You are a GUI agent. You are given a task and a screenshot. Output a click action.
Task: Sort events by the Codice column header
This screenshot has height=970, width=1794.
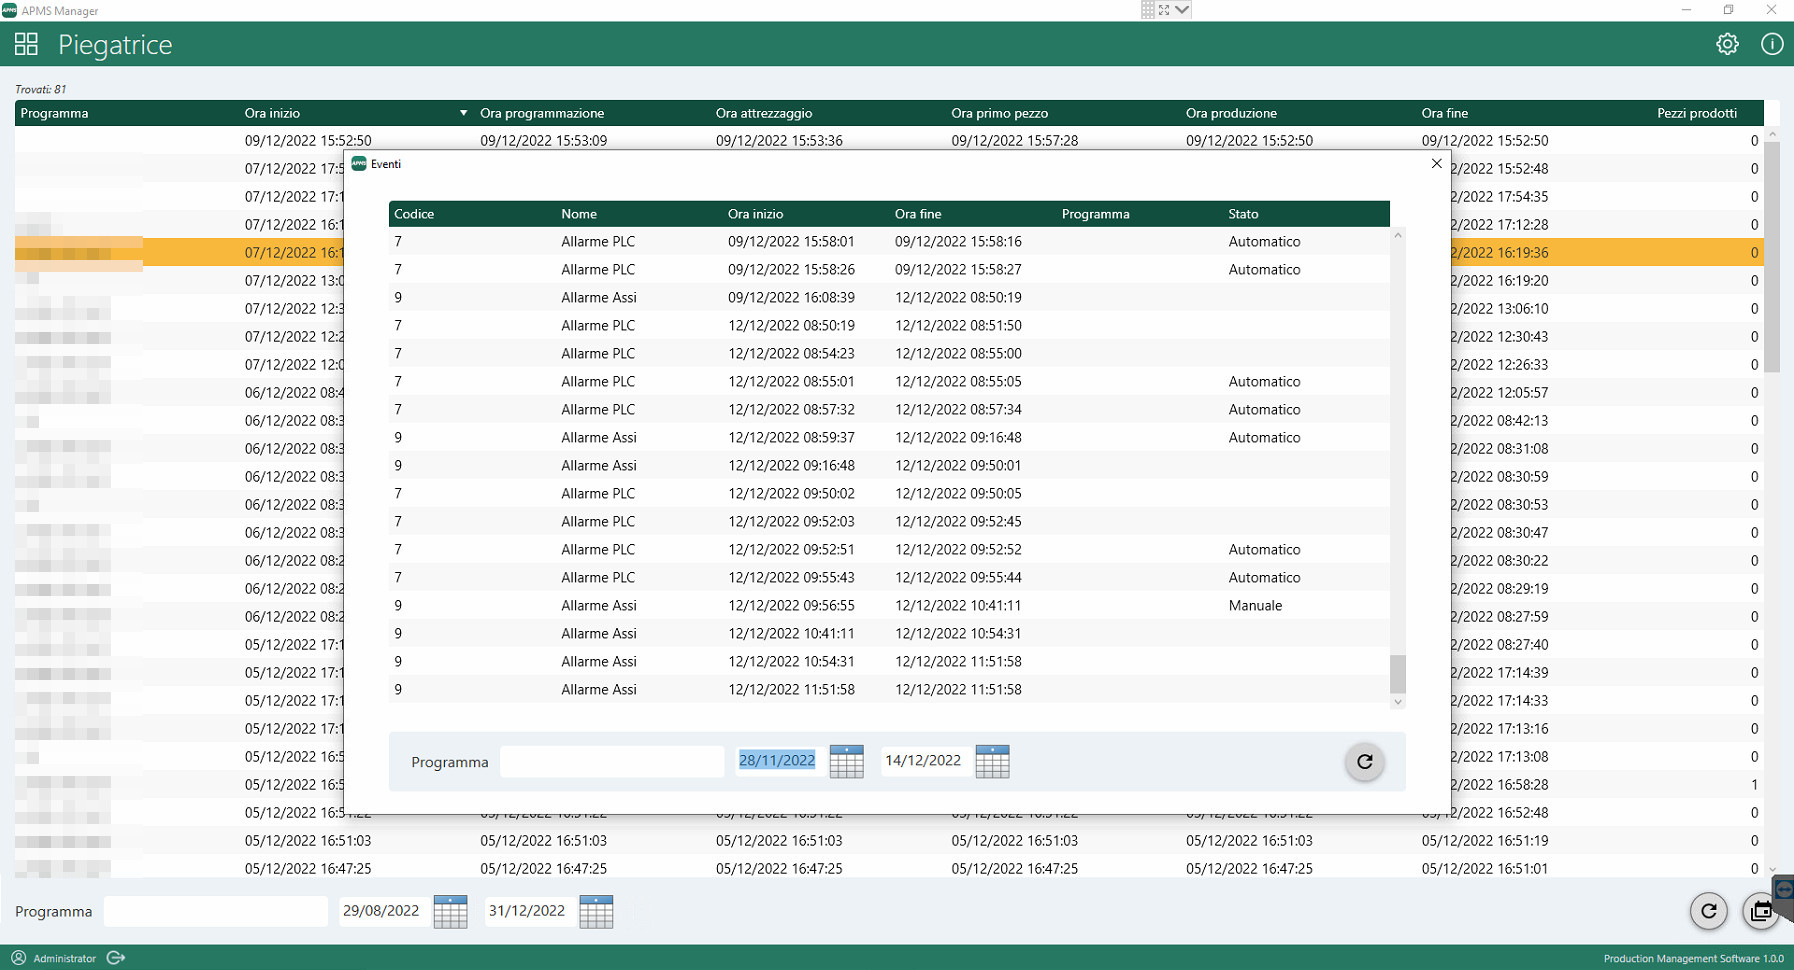click(x=414, y=214)
